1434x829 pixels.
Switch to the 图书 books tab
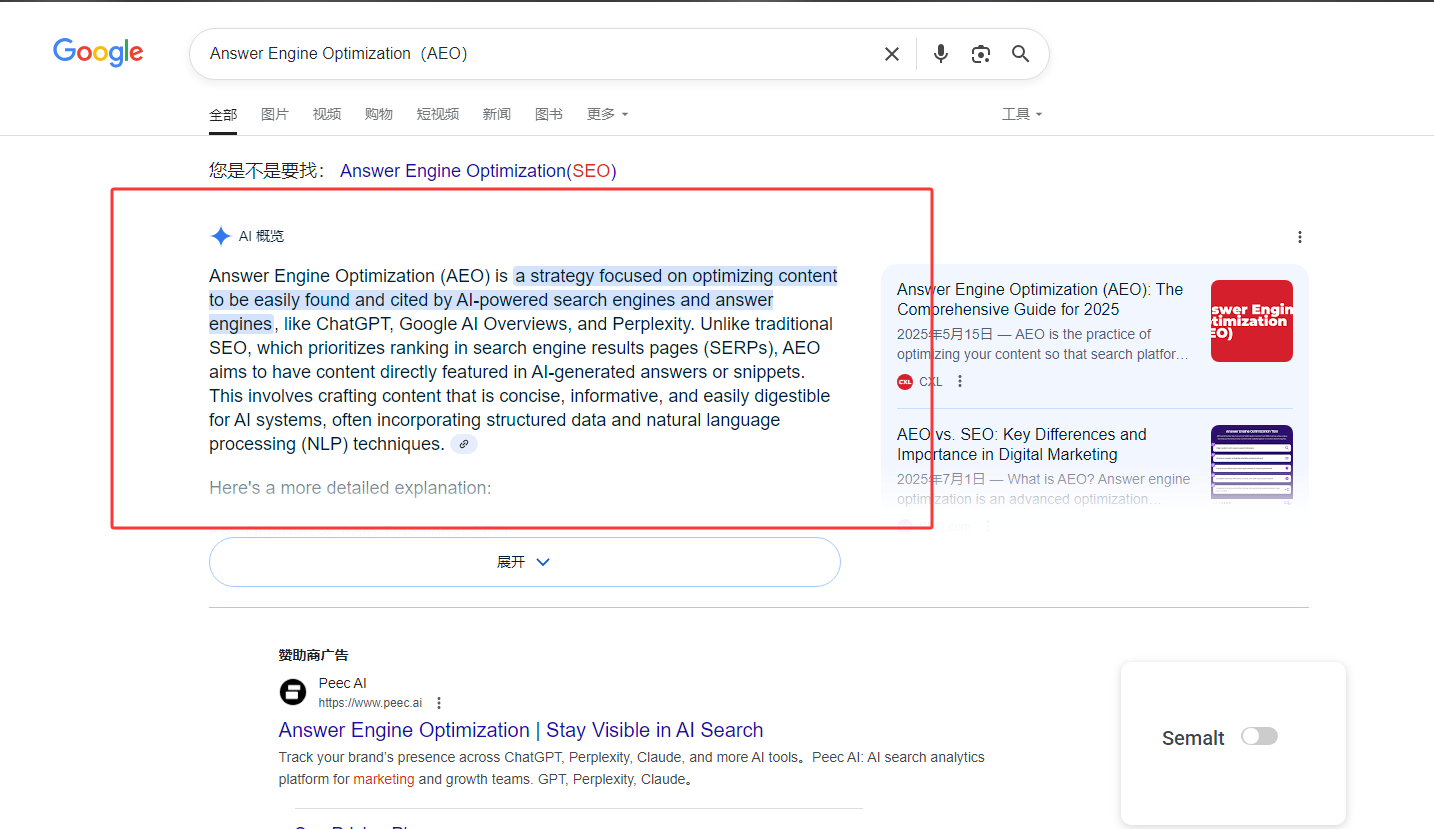point(549,114)
